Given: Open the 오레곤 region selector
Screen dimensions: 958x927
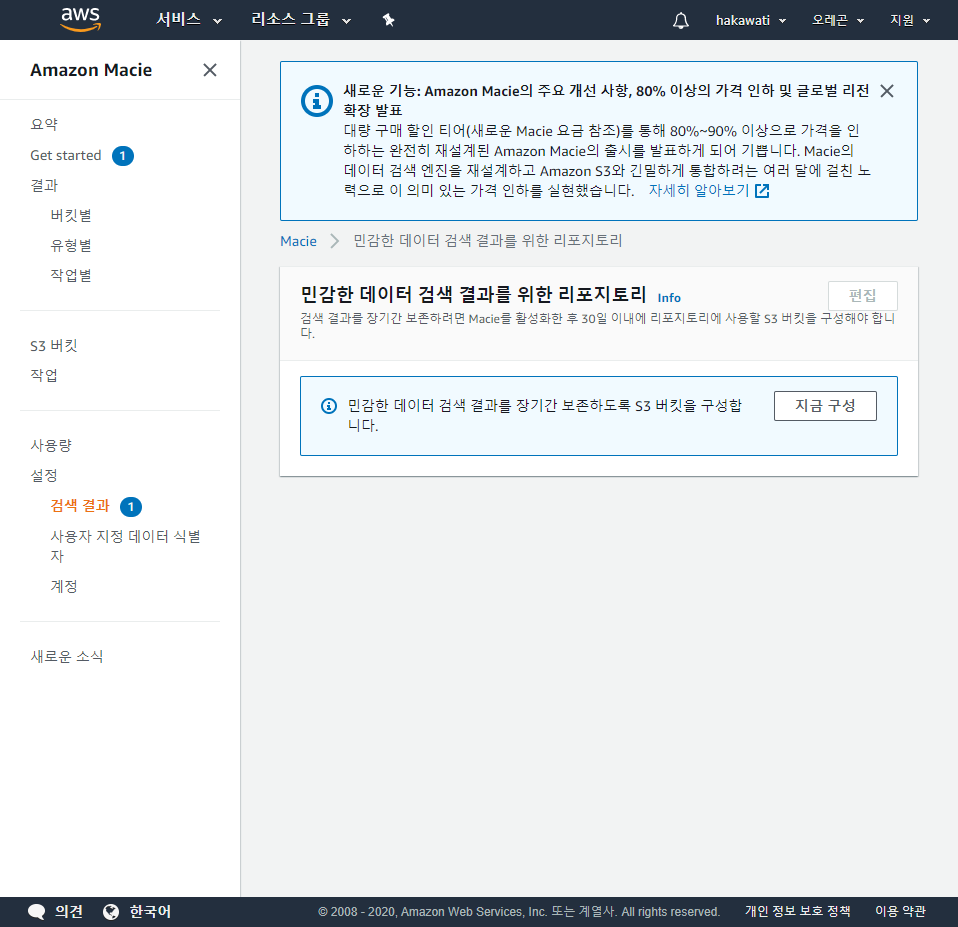Looking at the screenshot, I should (x=838, y=21).
